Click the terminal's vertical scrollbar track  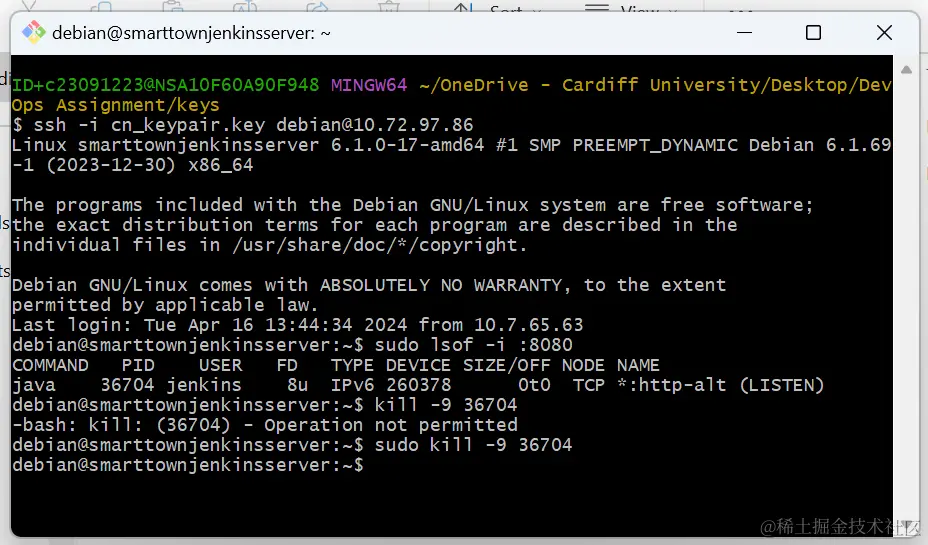pos(906,296)
